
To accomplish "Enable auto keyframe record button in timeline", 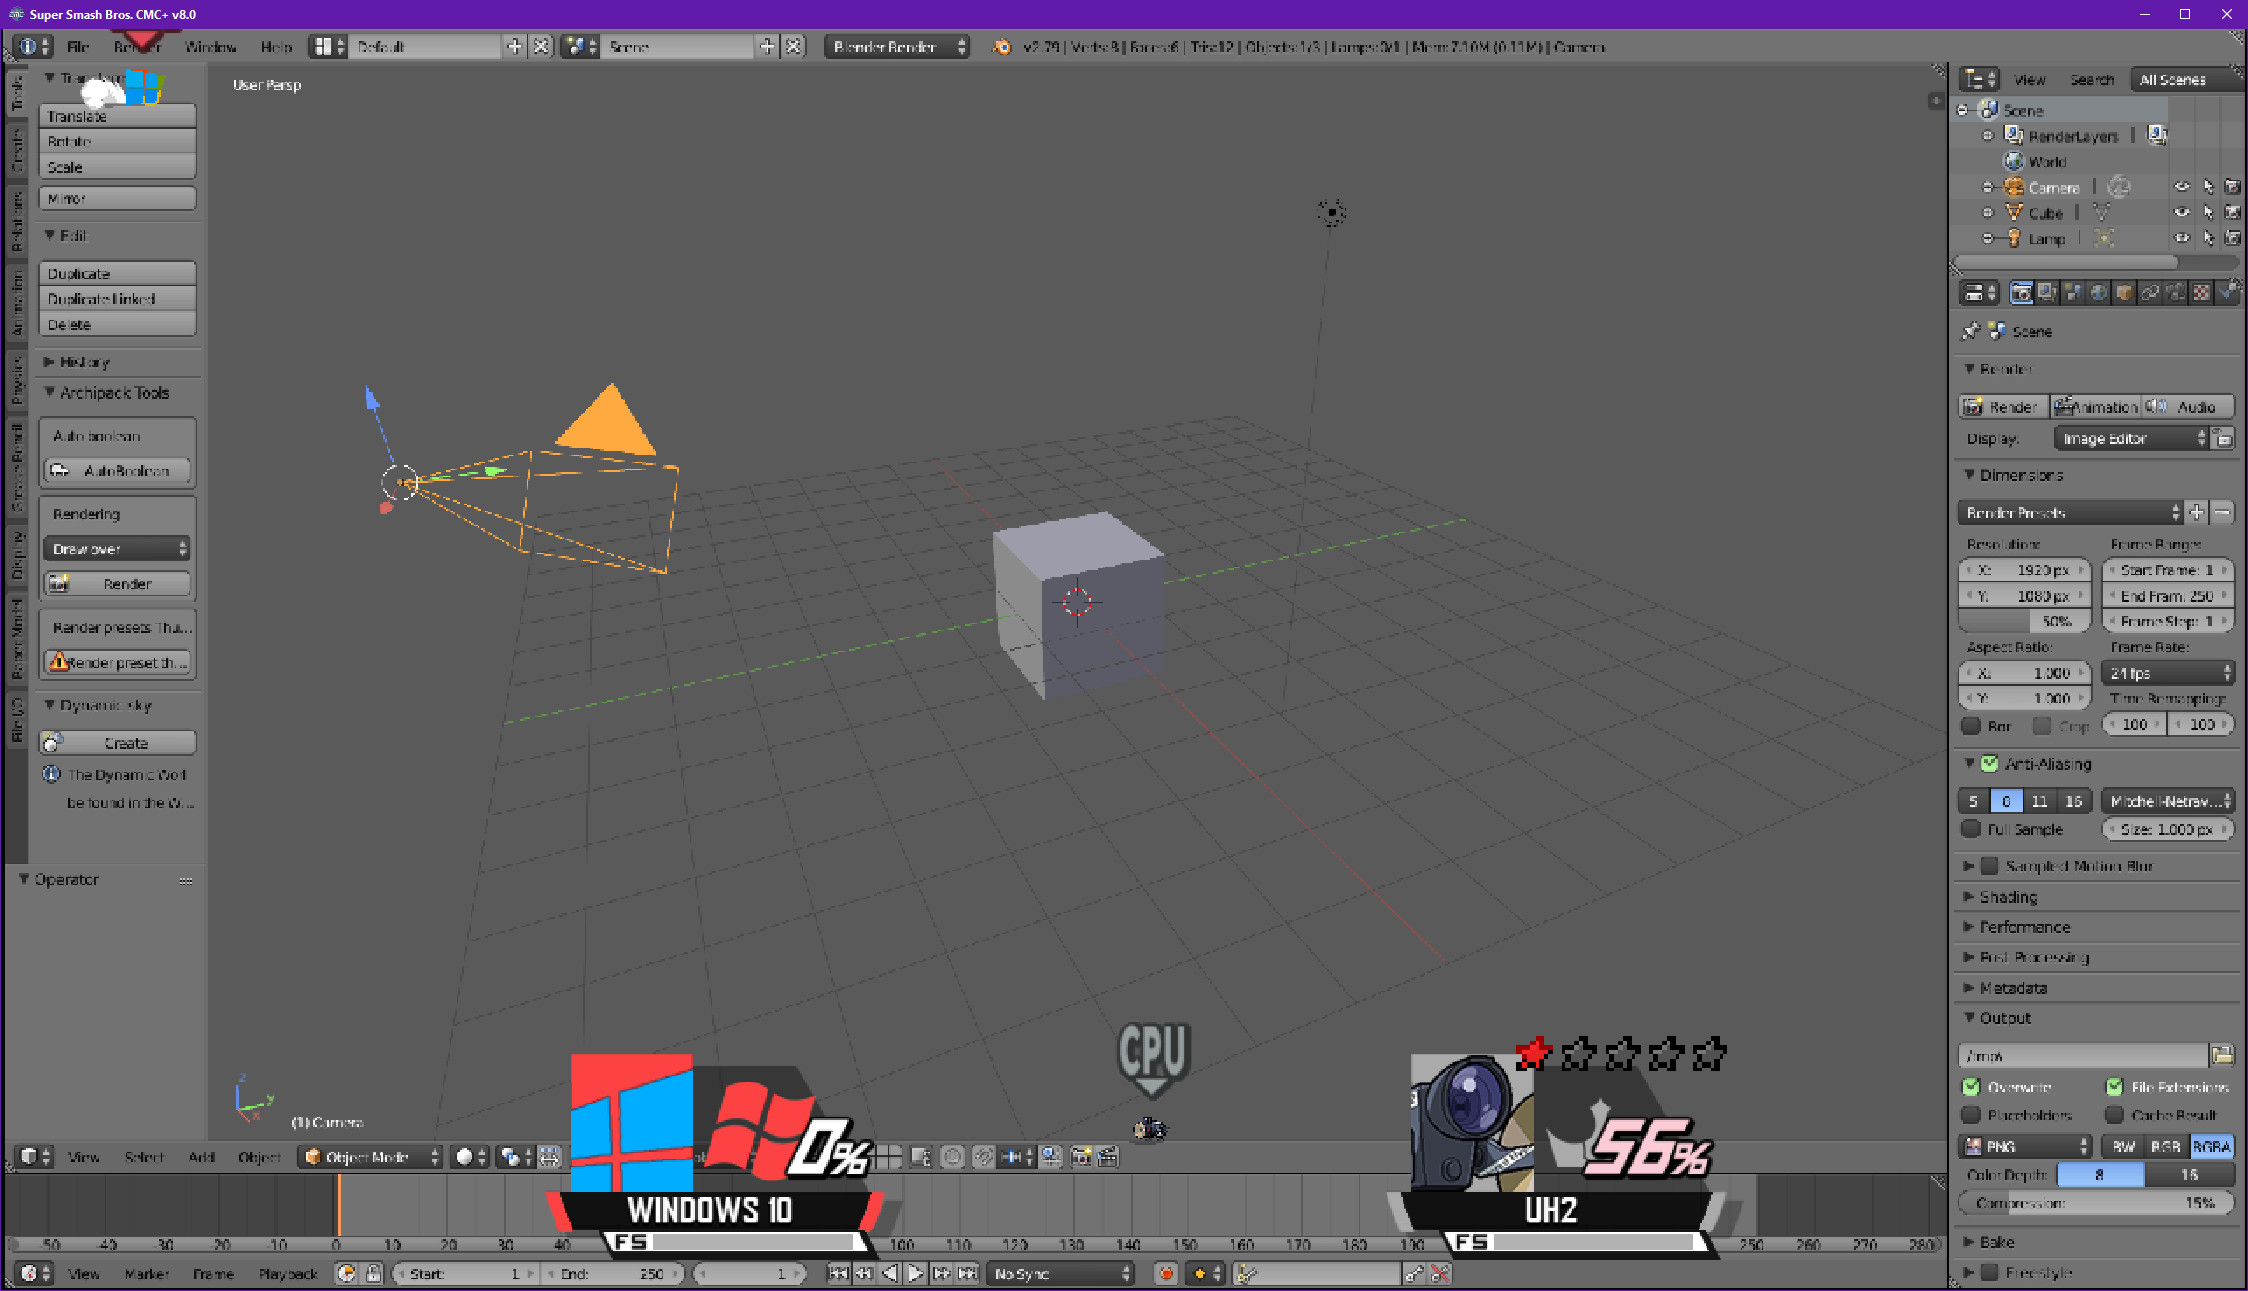I will pos(1165,1274).
